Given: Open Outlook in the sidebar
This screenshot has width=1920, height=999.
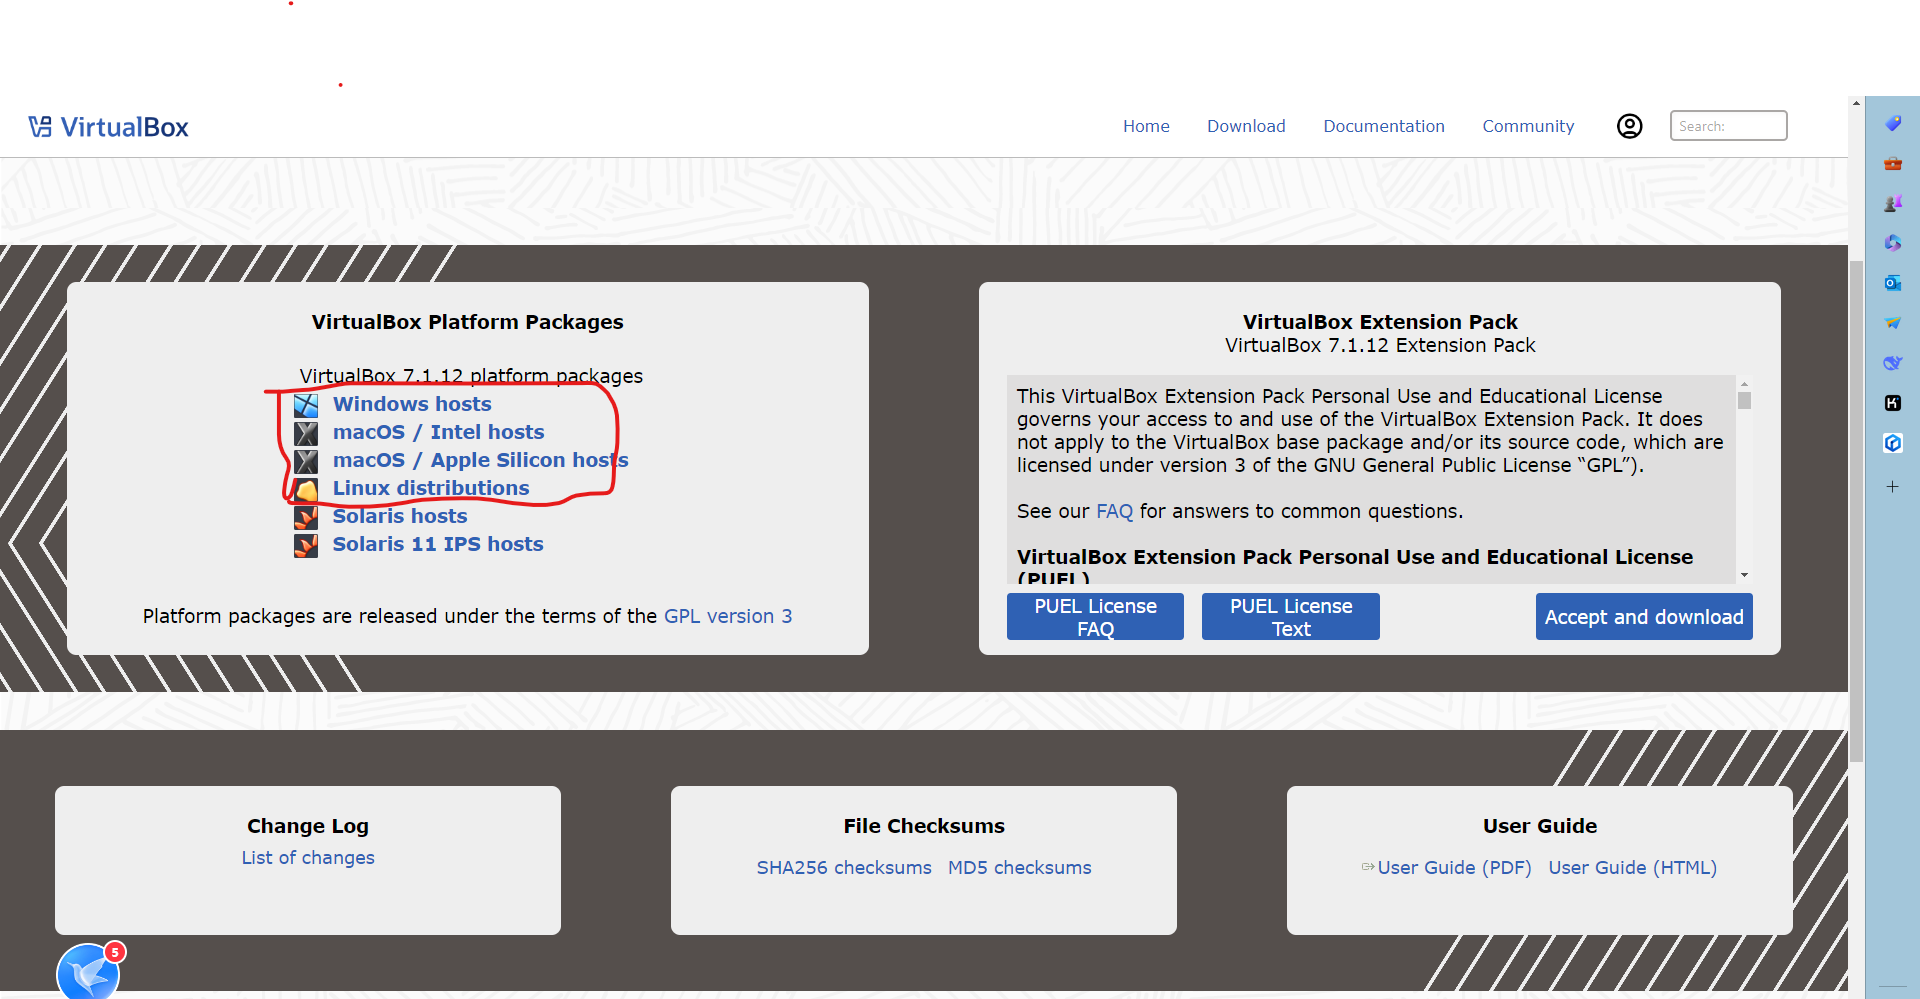Looking at the screenshot, I should click(x=1892, y=283).
